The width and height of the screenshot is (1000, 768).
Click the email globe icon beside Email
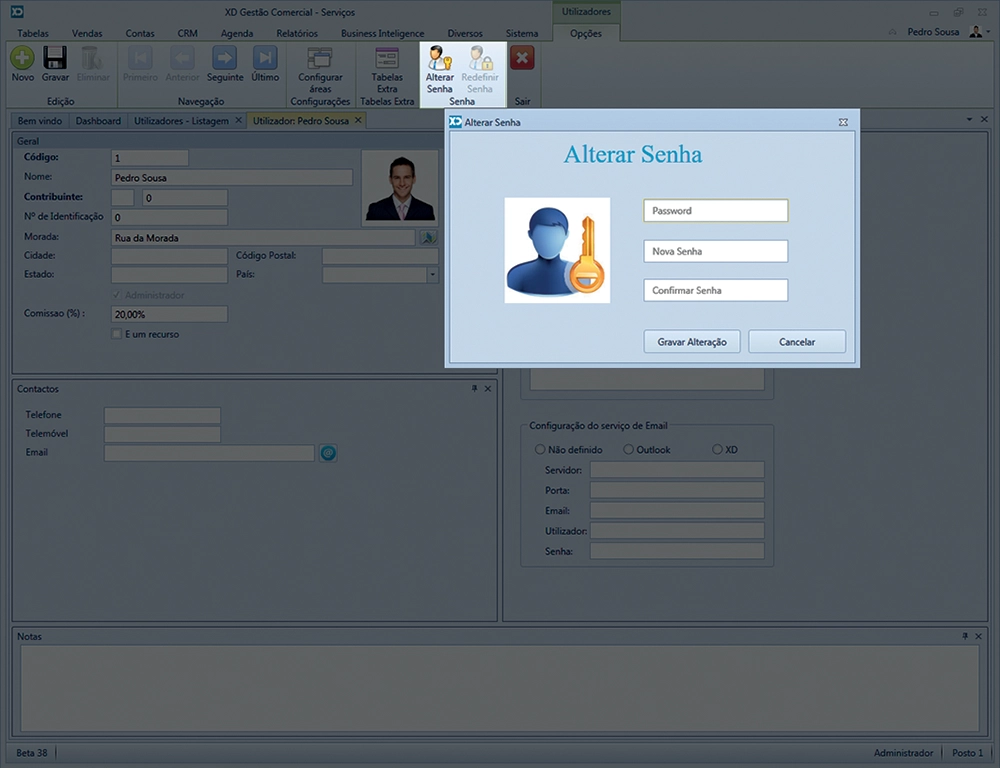[328, 453]
